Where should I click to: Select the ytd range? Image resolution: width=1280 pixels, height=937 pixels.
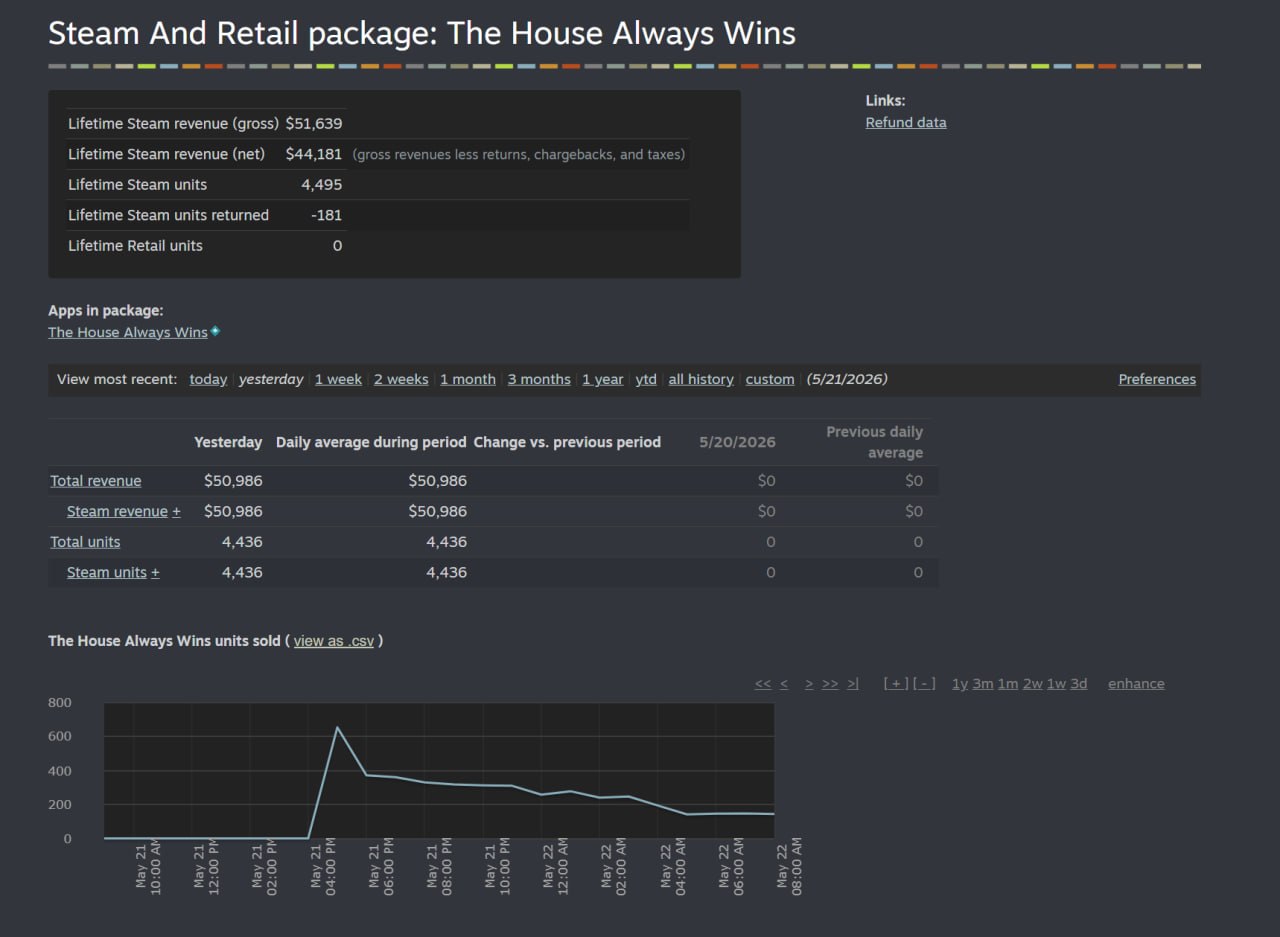646,379
